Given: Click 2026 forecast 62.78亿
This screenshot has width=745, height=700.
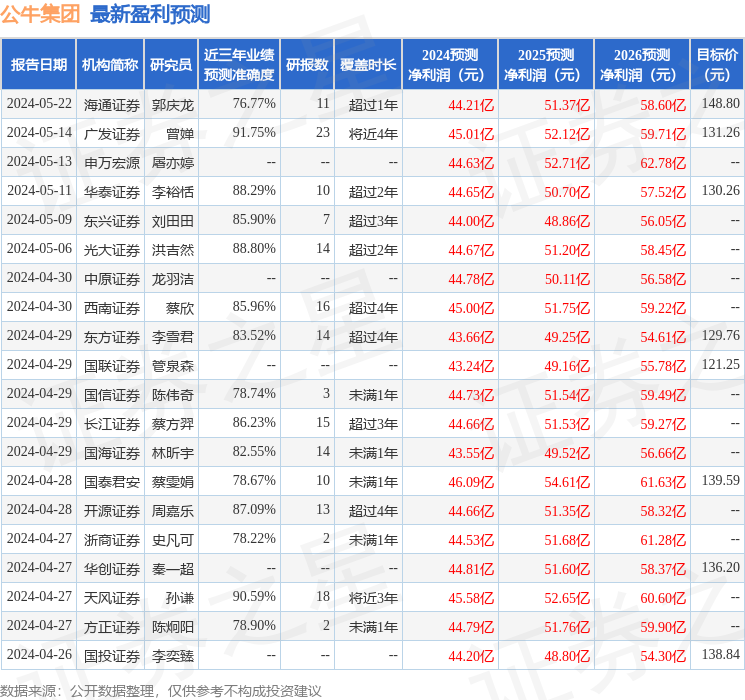Looking at the screenshot, I should (663, 163).
